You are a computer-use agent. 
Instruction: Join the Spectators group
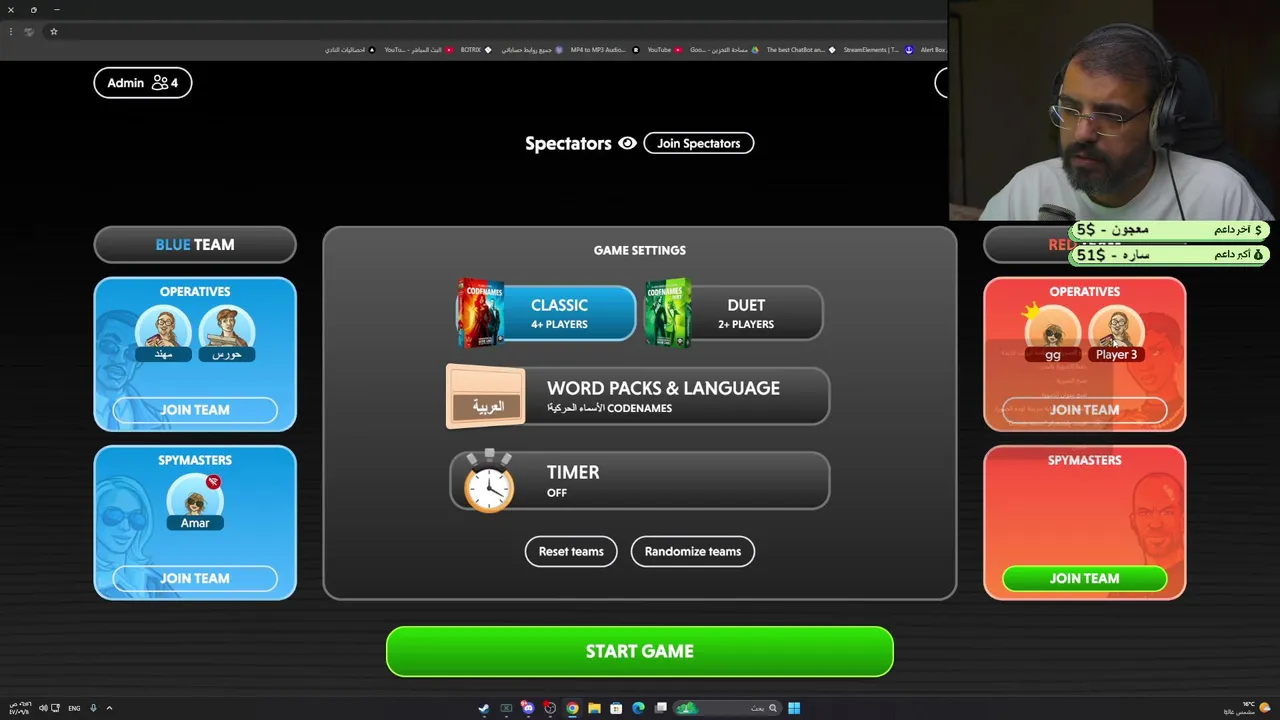coord(698,143)
